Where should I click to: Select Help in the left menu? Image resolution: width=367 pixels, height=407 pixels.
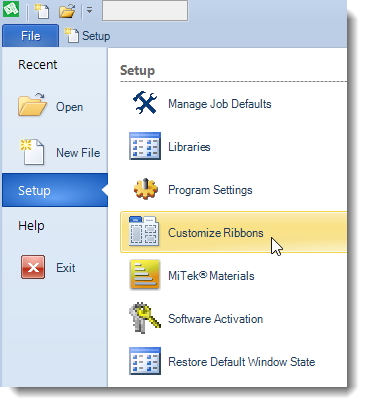31,226
